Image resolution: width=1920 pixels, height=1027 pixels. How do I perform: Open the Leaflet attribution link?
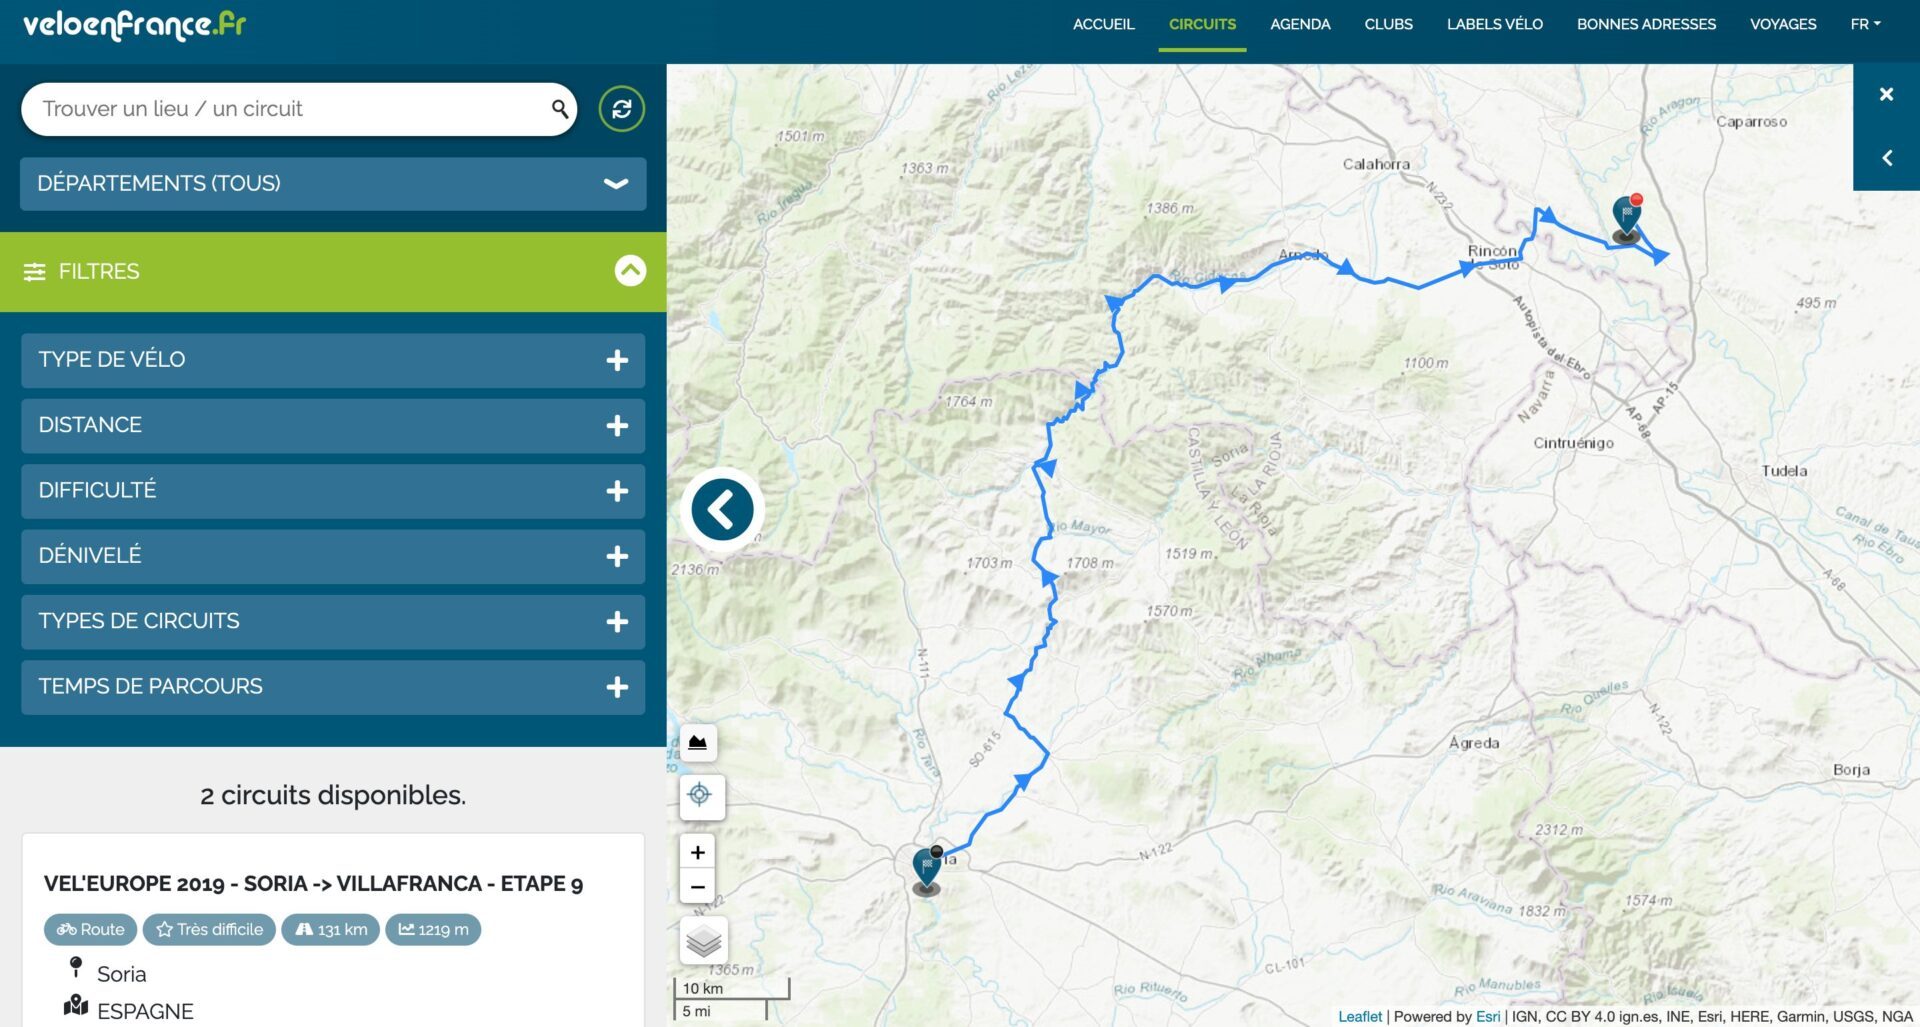[1359, 1016]
